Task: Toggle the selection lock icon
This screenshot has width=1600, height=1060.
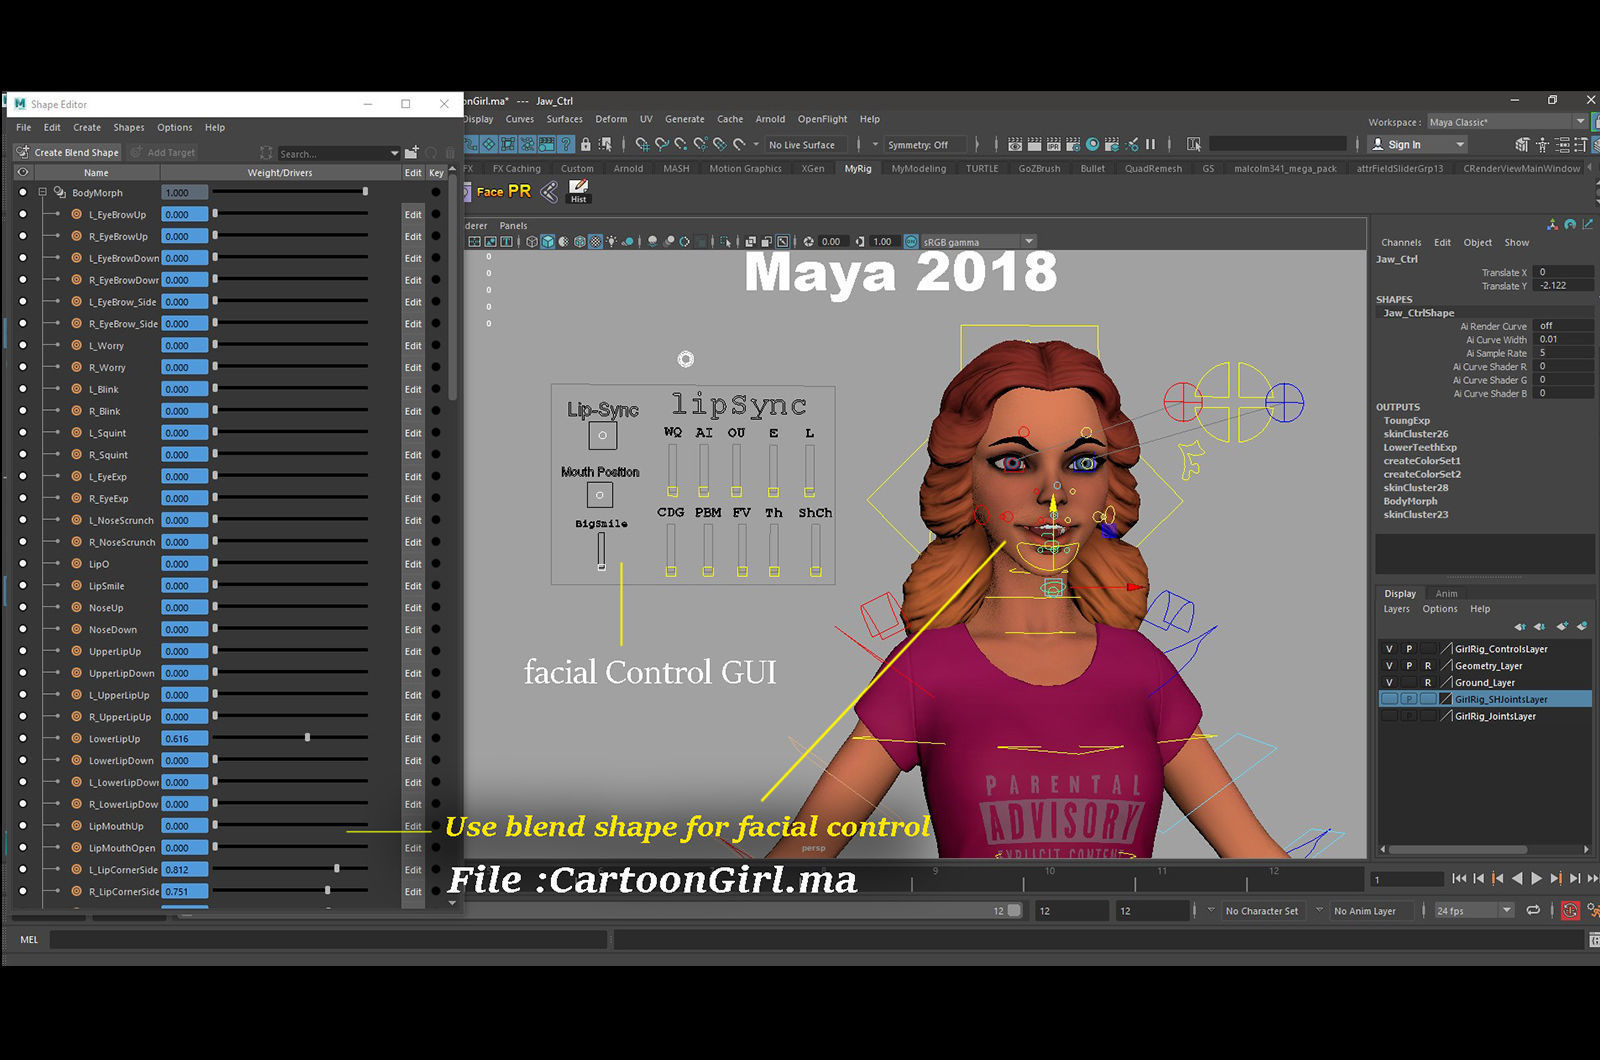Action: 585,144
